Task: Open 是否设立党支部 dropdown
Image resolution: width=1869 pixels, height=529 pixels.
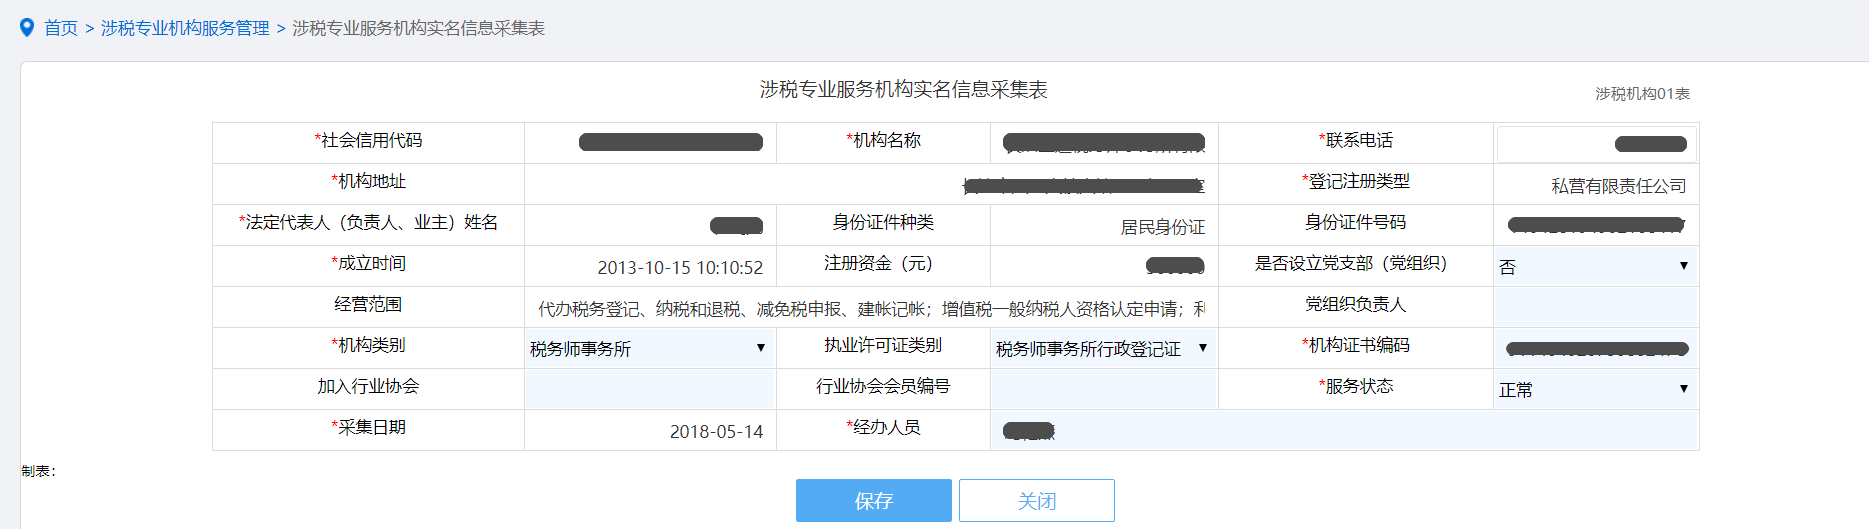Action: pyautogui.click(x=1595, y=266)
